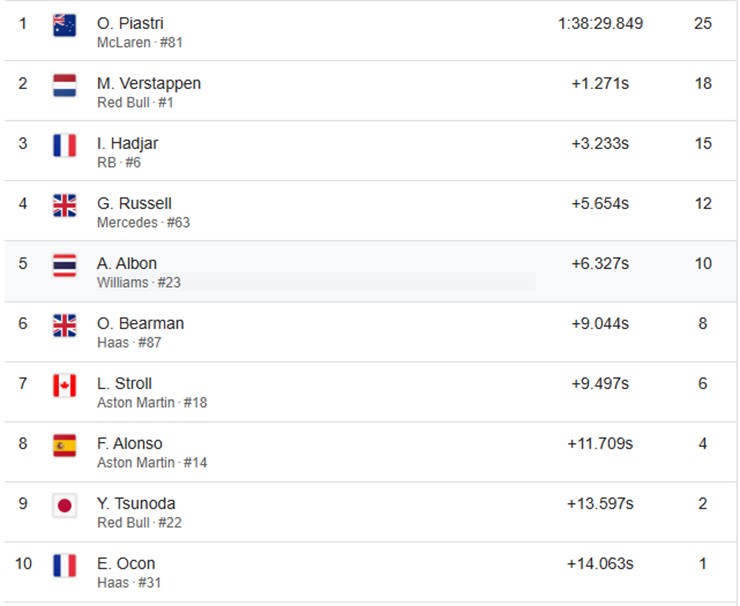740x606 pixels.
Task: Click the 25 points value for Piastri
Action: [x=703, y=23]
